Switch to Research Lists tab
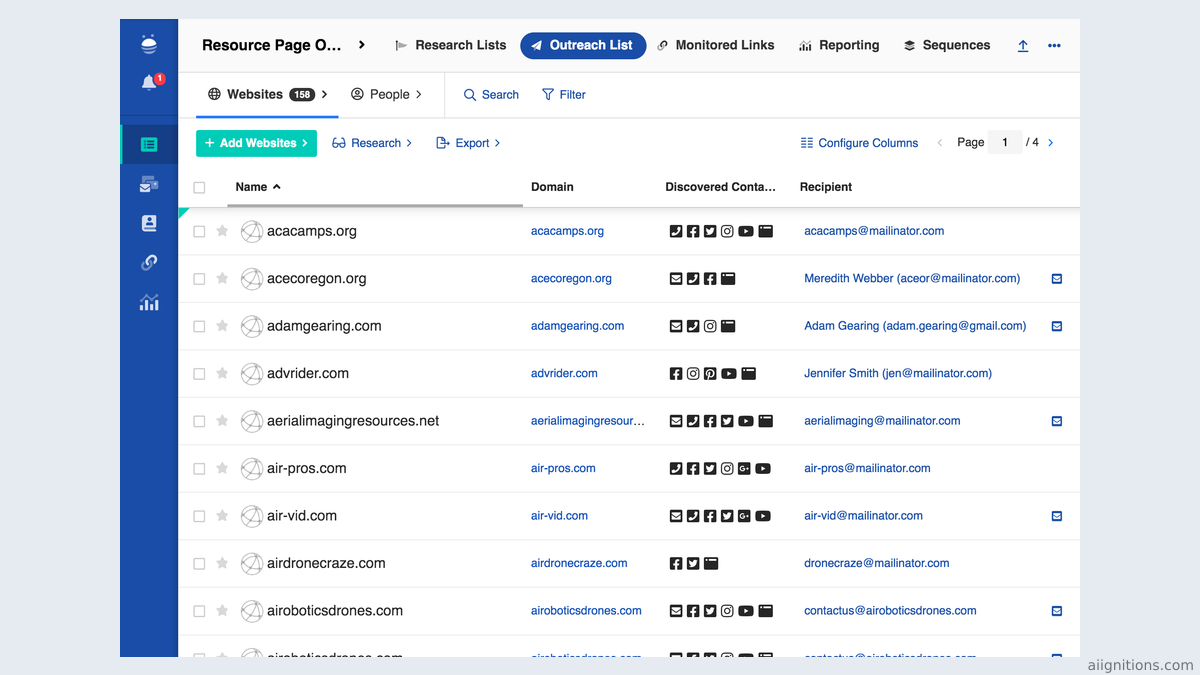Screen dimensions: 1200x675 pyautogui.click(x=451, y=45)
